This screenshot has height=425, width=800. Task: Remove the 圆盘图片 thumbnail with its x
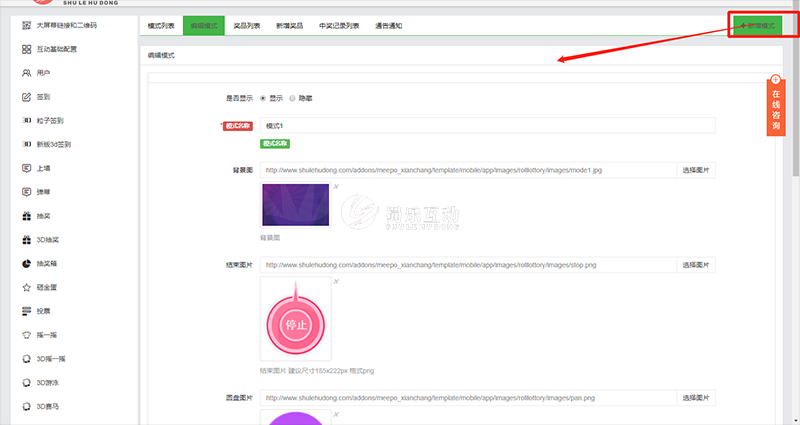pos(336,414)
